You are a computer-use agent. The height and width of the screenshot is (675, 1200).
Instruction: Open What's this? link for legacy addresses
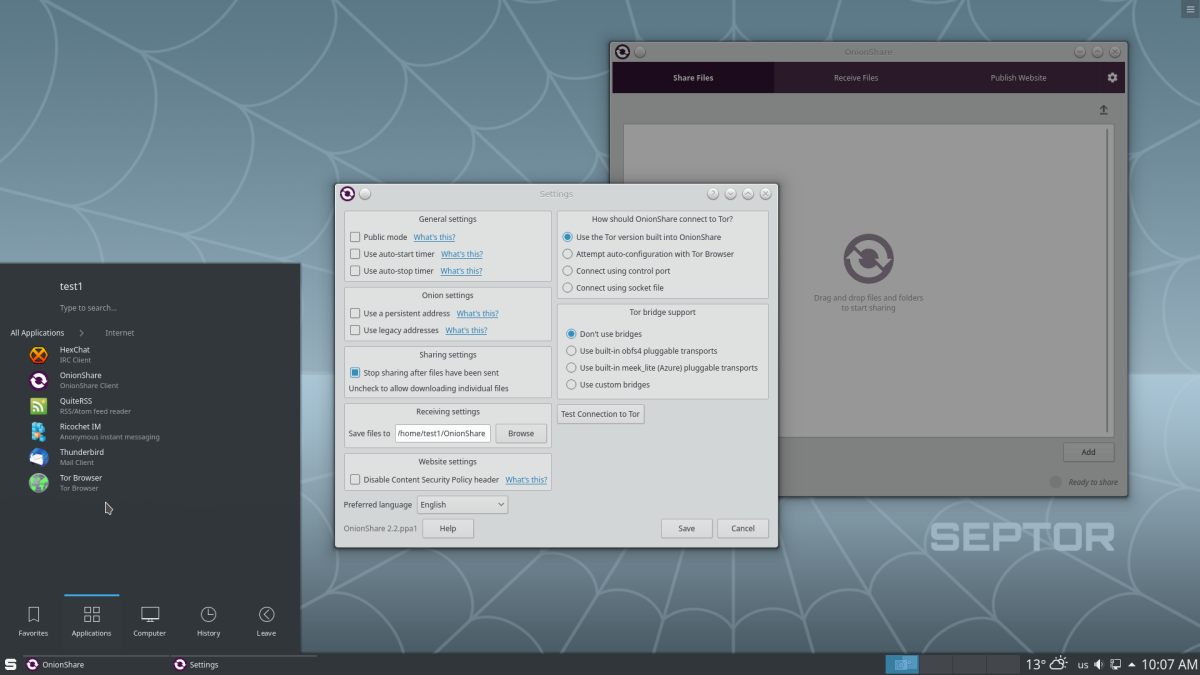(466, 330)
